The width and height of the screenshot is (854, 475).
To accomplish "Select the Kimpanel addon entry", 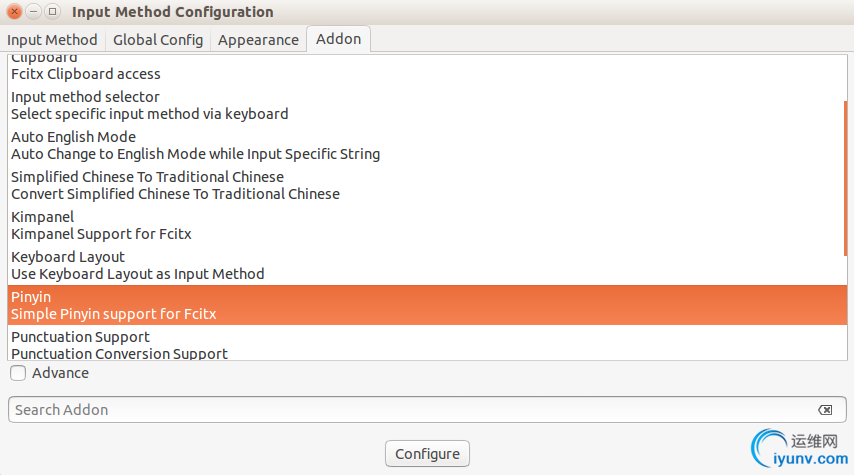I will coord(428,226).
